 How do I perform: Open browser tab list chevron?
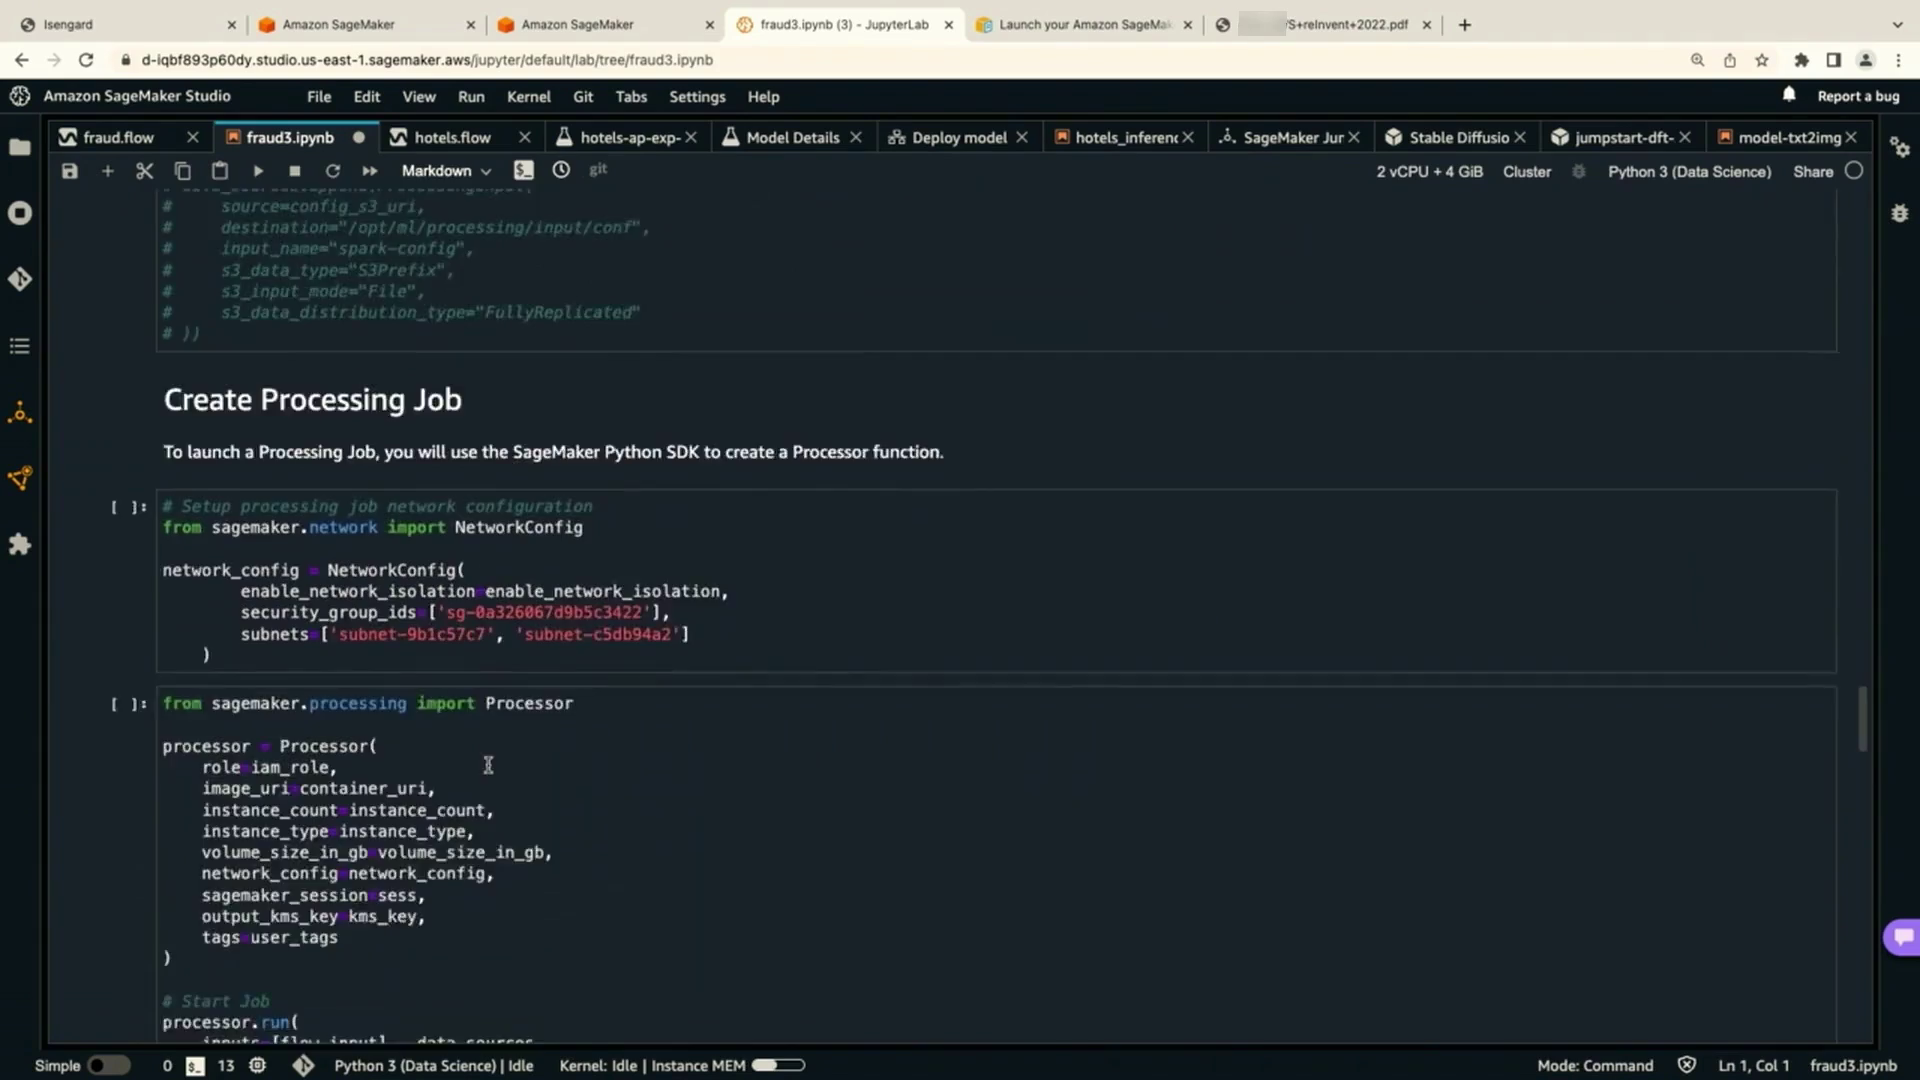point(1897,24)
